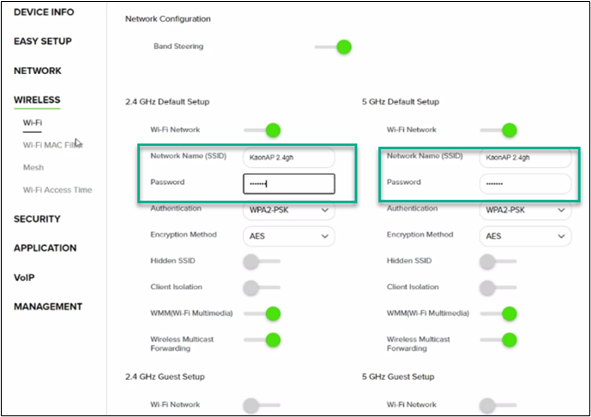
Task: Expand the 5 GHz Encryption Method dropdown
Action: pyautogui.click(x=525, y=236)
